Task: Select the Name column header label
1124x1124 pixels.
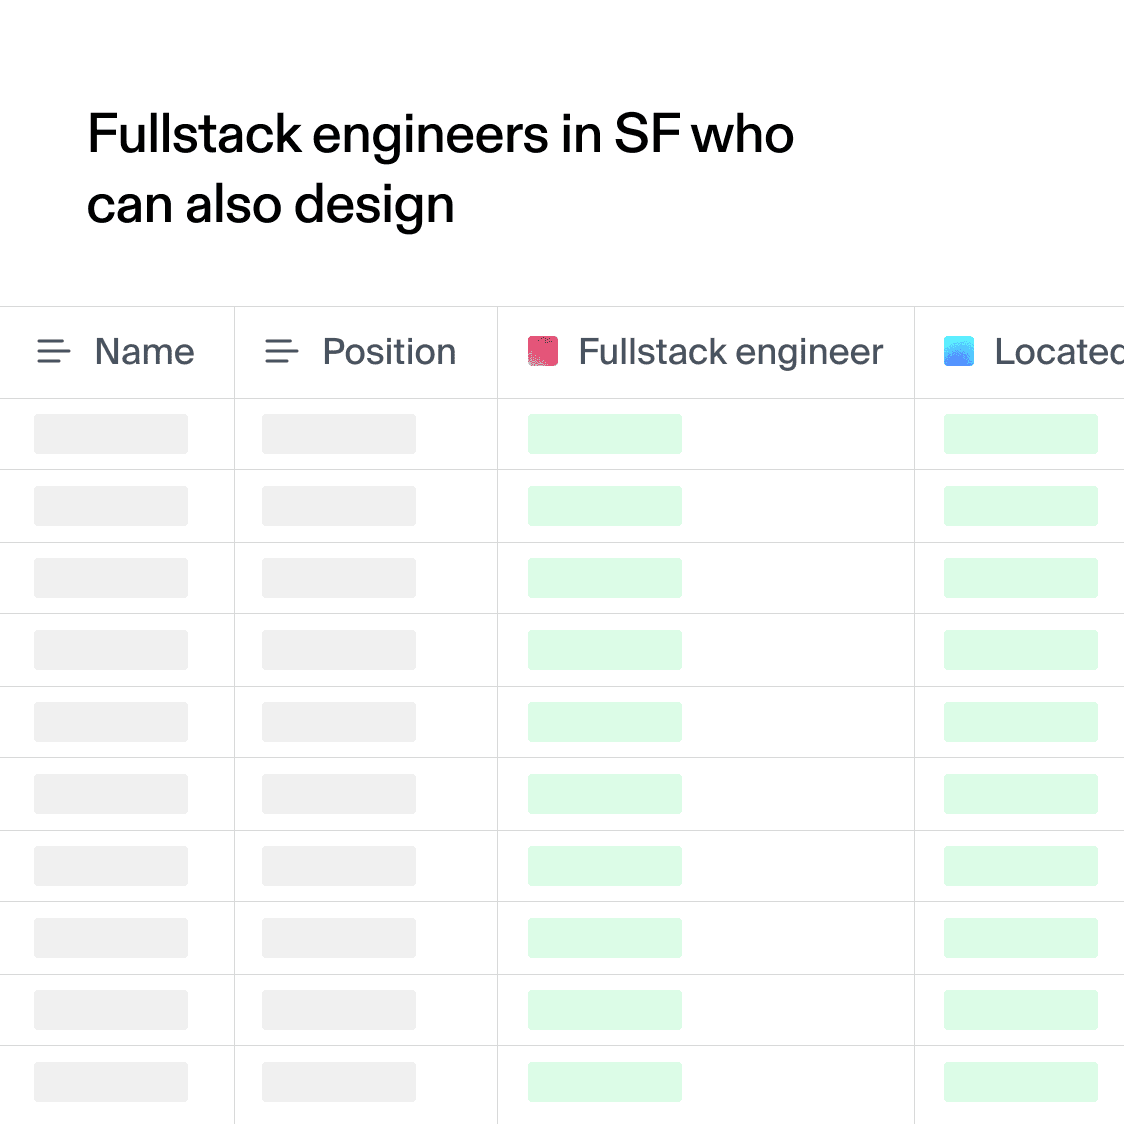Action: point(144,352)
